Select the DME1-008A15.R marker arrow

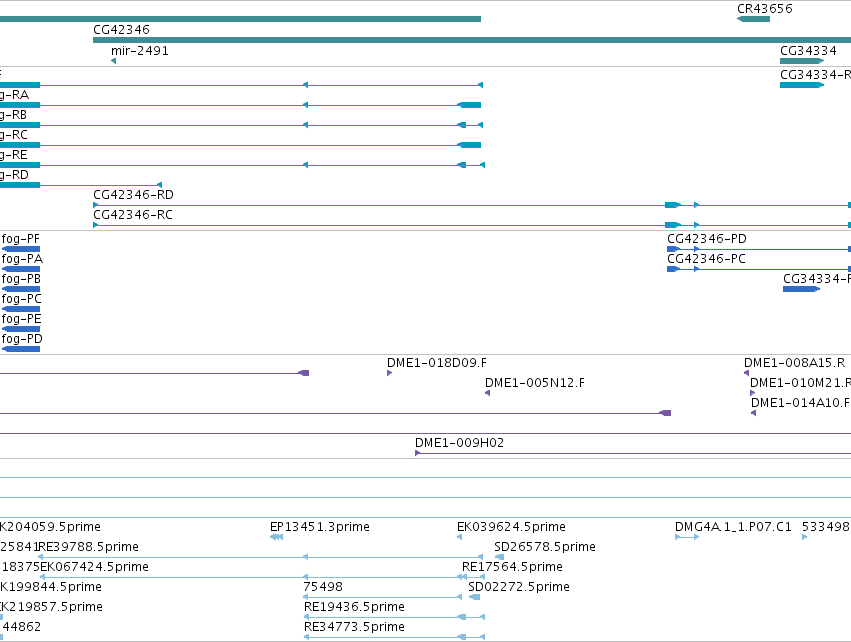click(x=746, y=373)
